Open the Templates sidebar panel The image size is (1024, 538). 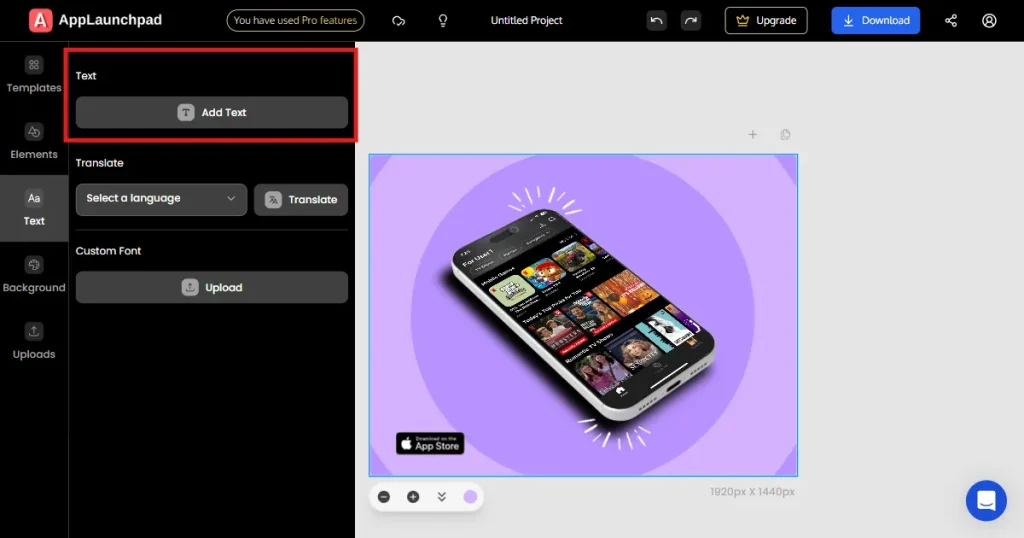click(34, 75)
